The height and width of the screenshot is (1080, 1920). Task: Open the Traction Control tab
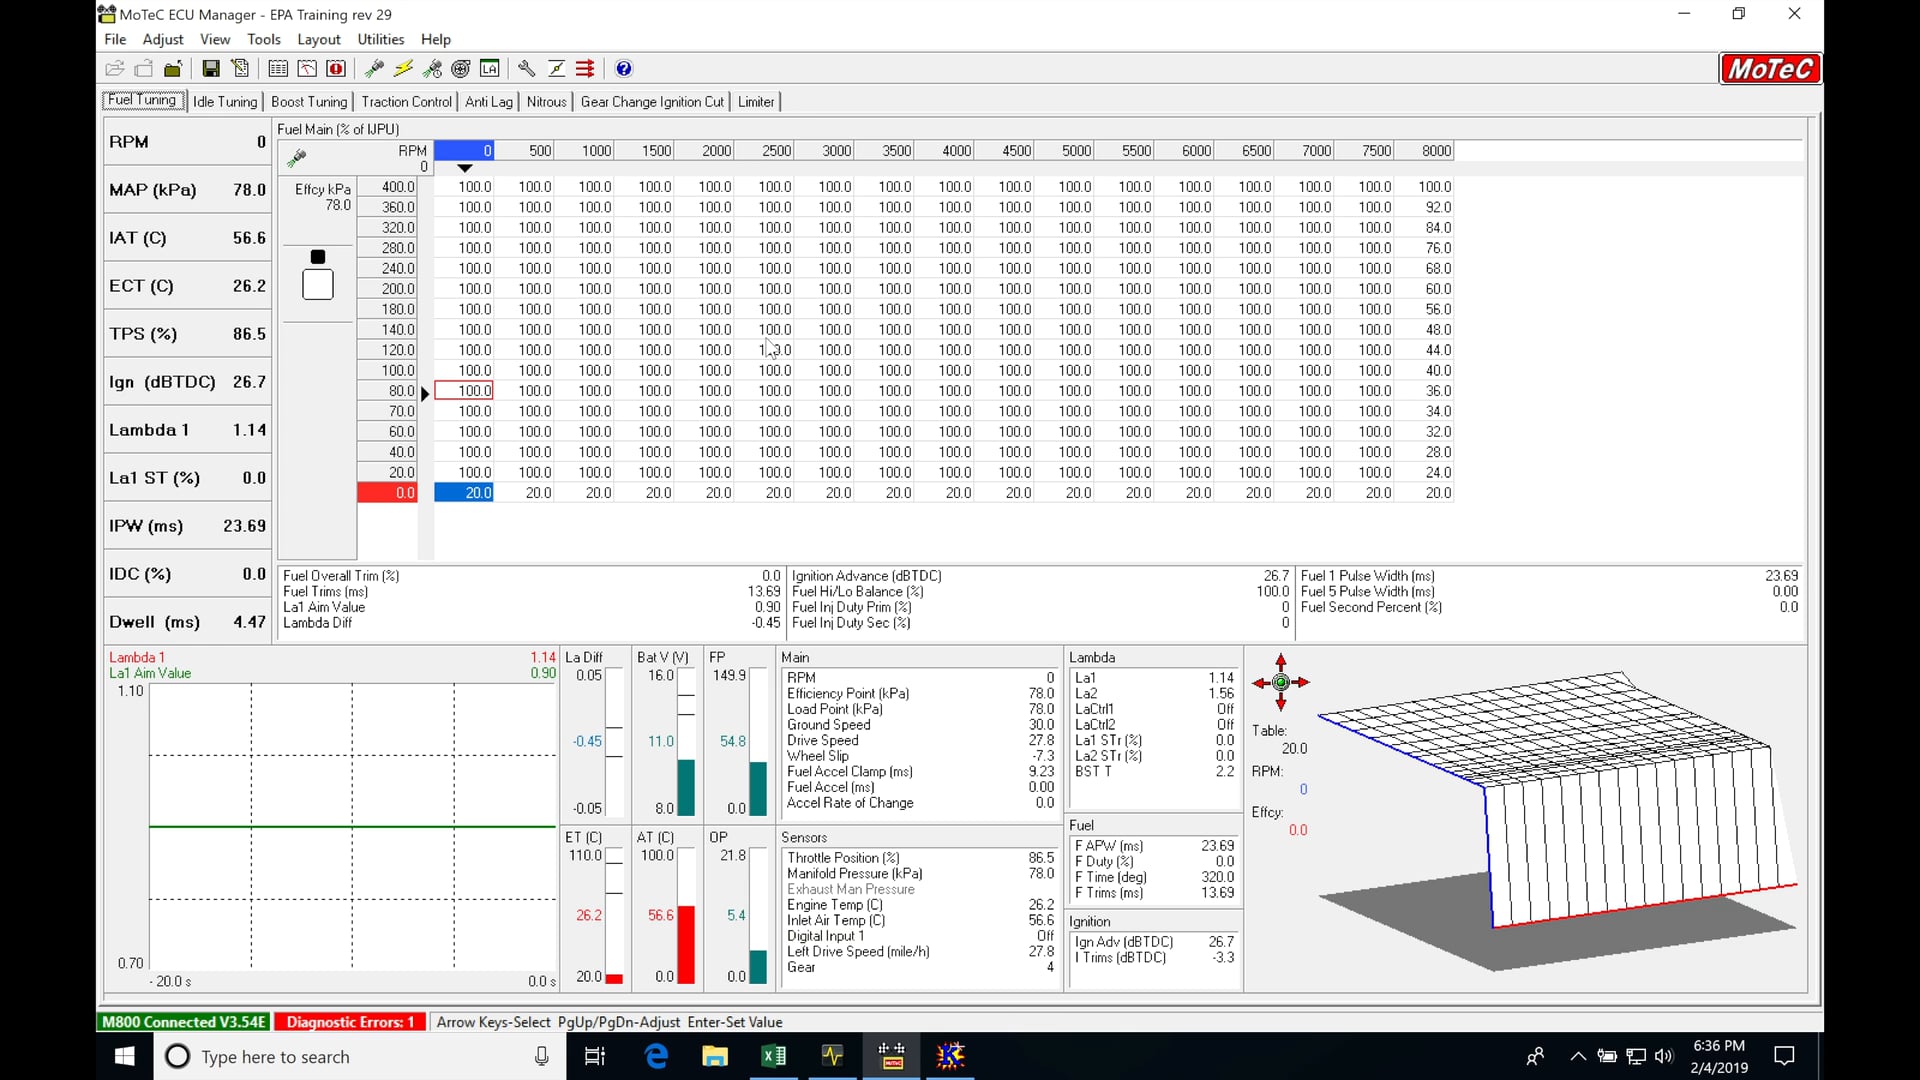(406, 101)
